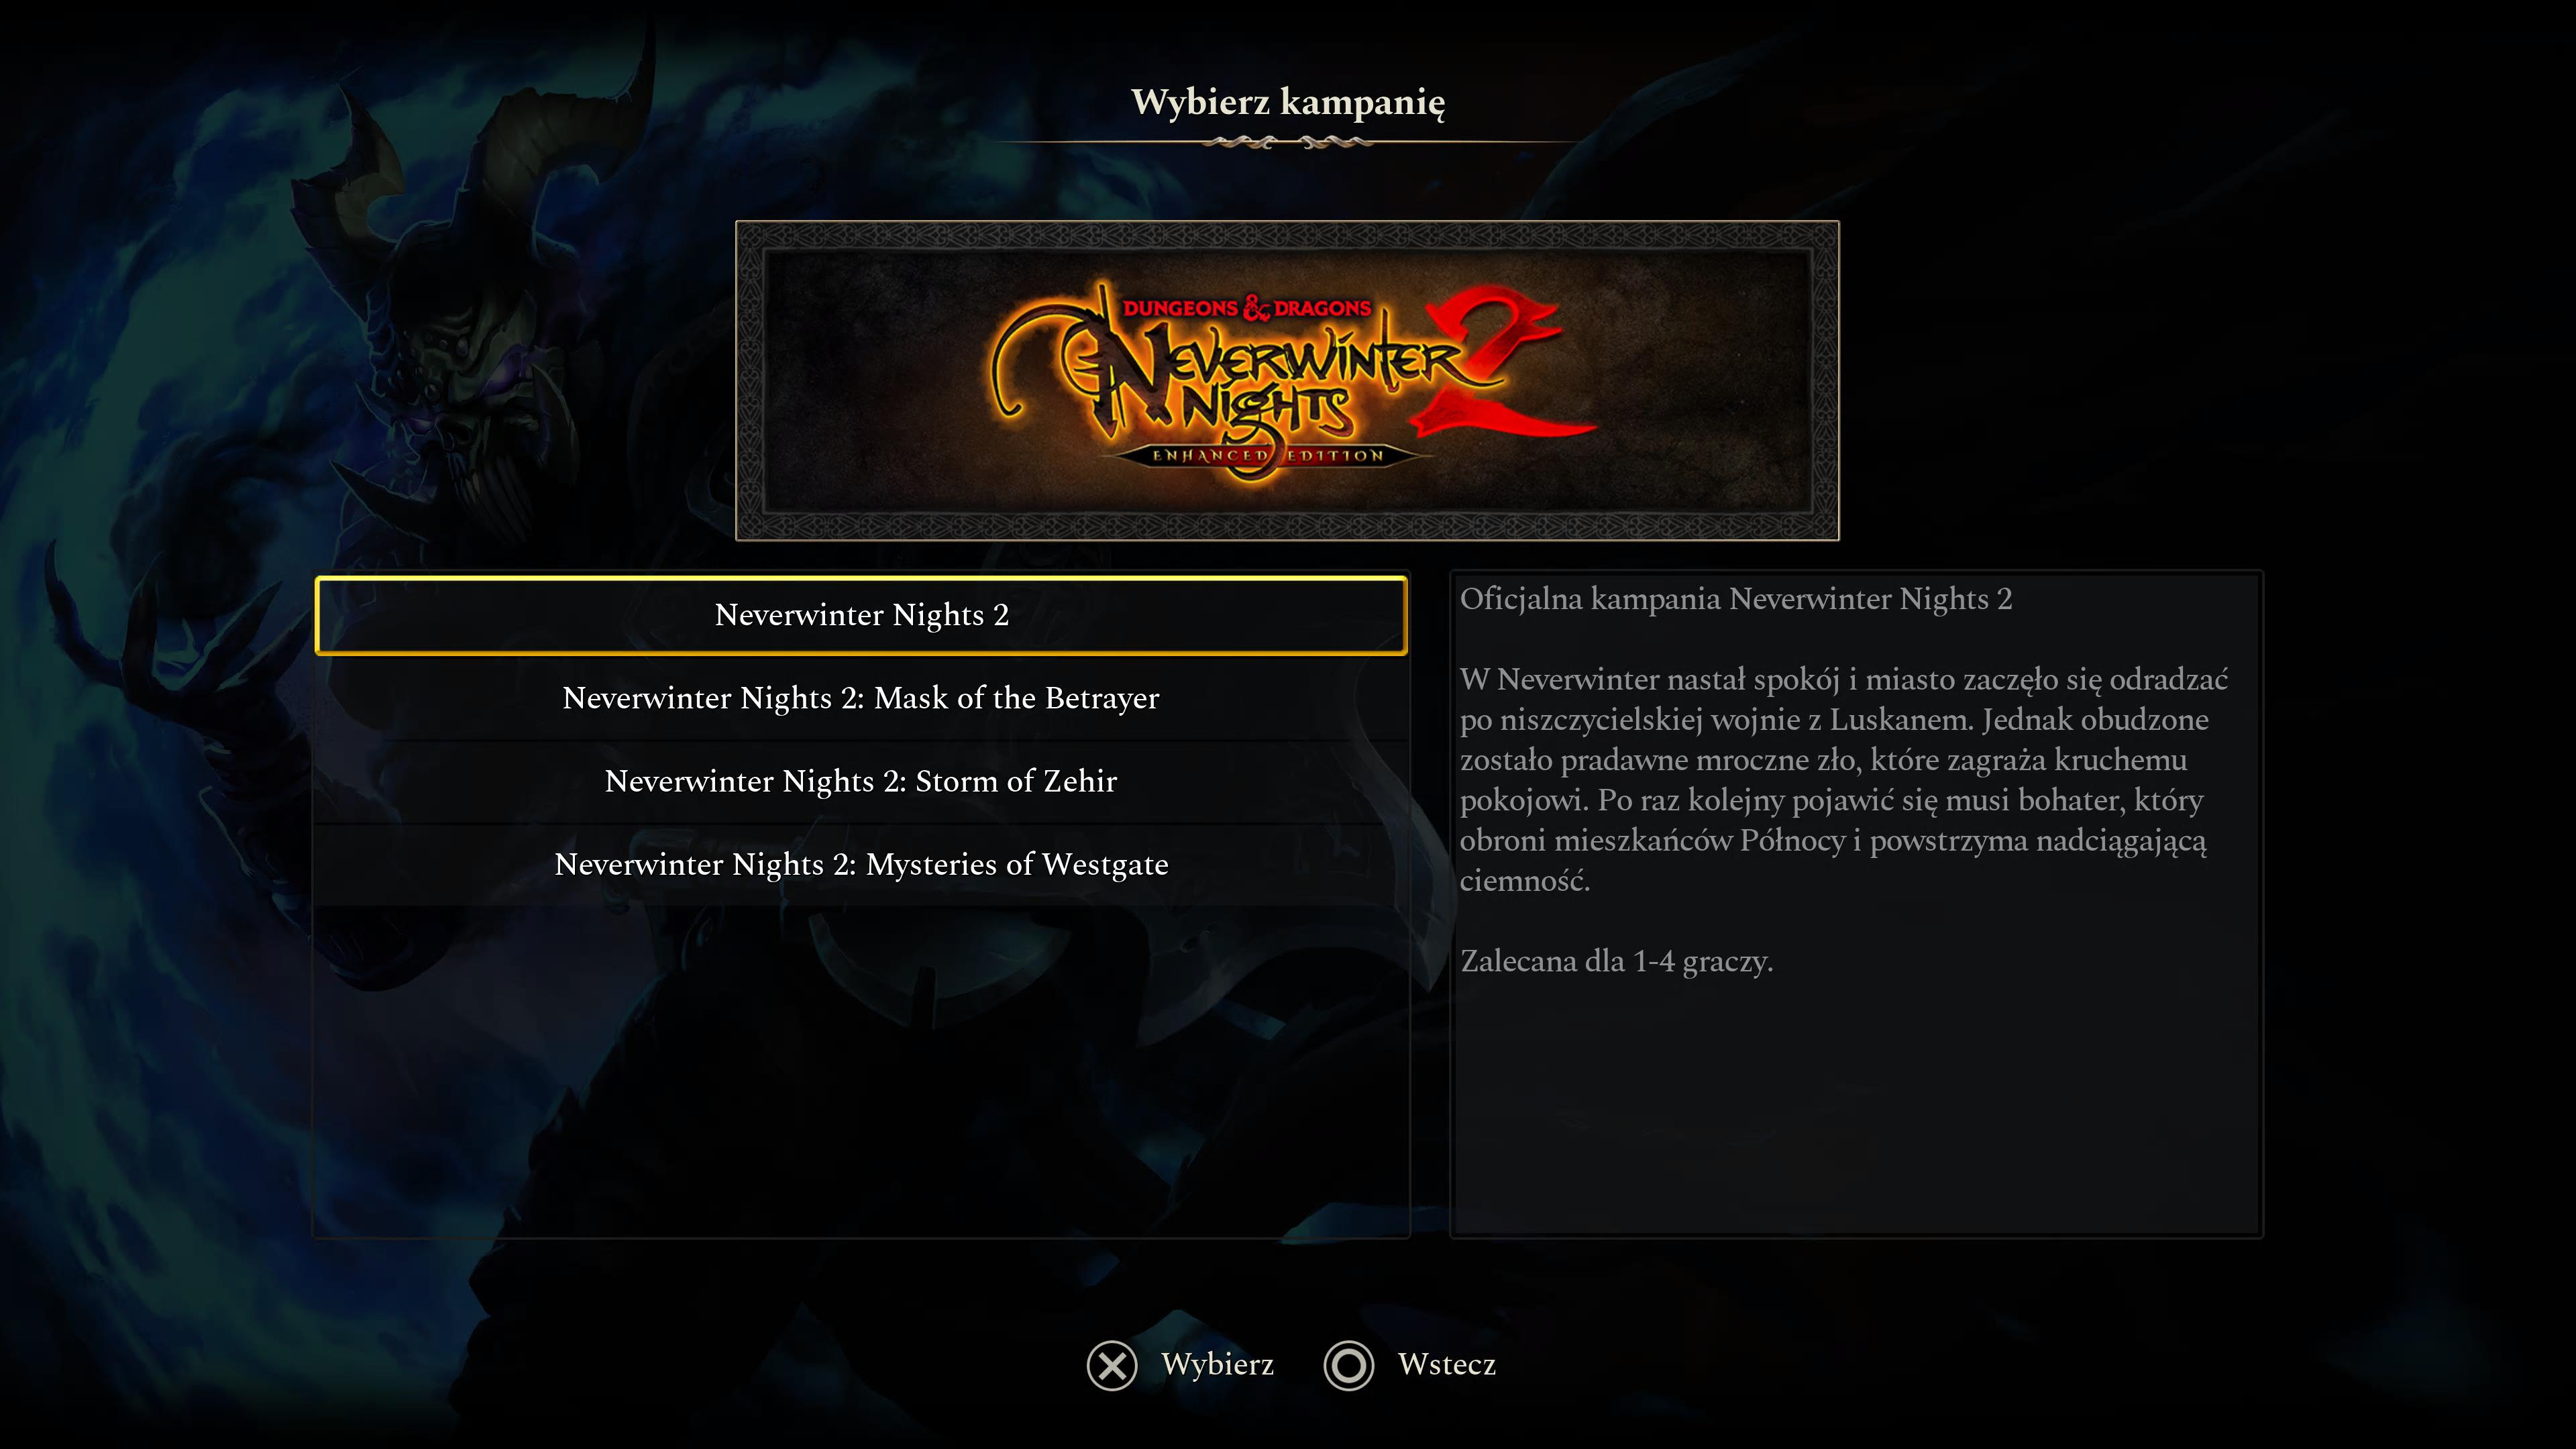Click the Oficjalna kampania description heading
Screen dimensions: 2576x1449
point(1735,599)
